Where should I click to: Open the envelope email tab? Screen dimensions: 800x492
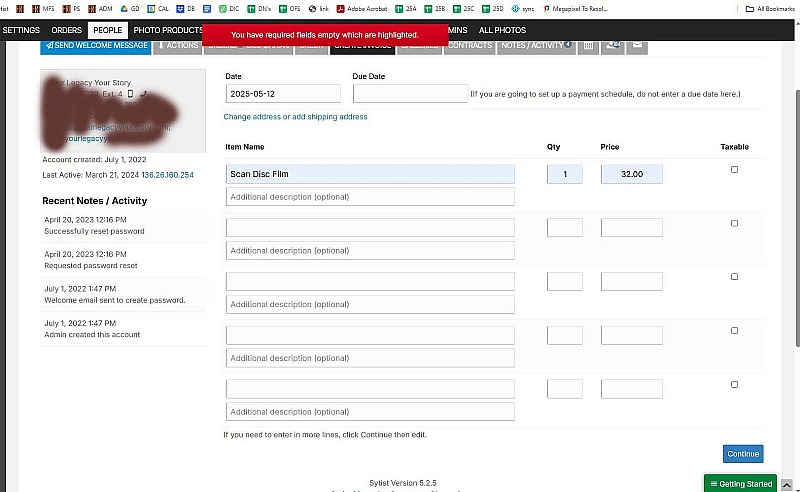coord(637,46)
